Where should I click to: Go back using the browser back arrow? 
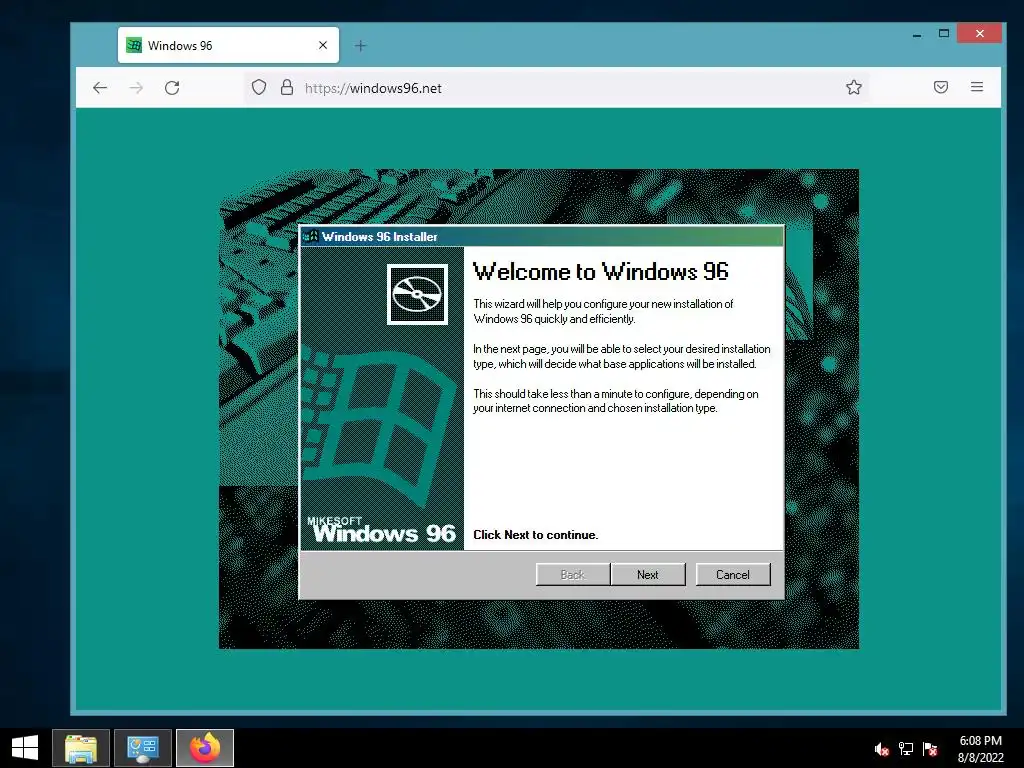[100, 88]
